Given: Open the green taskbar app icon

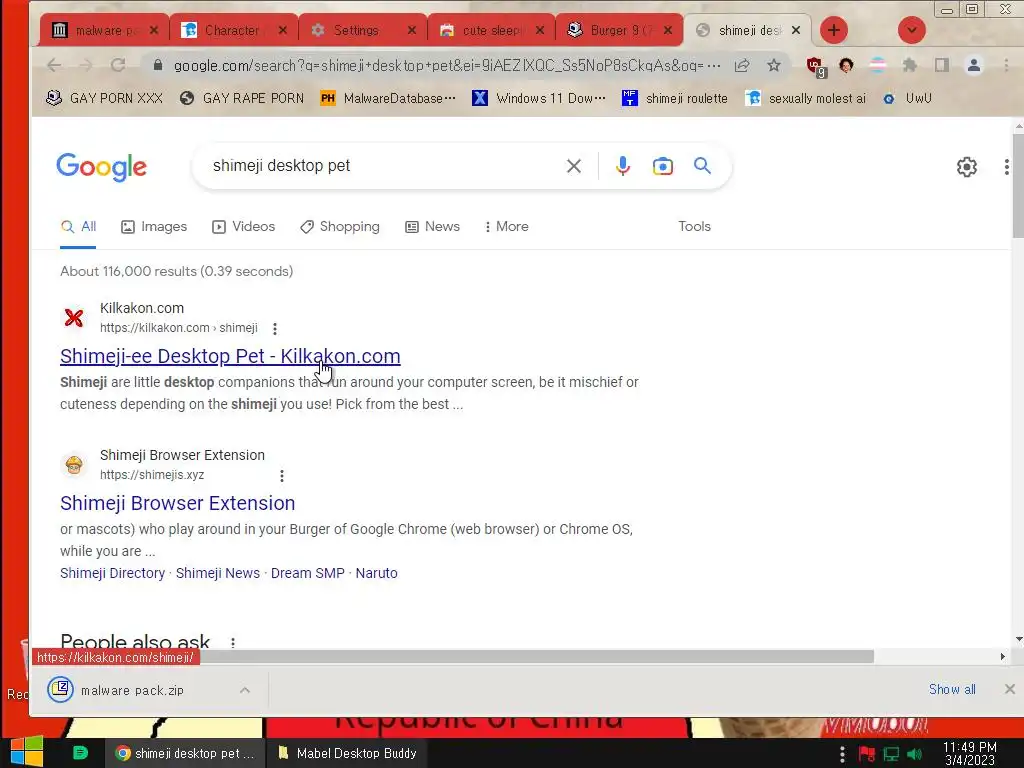Looking at the screenshot, I should point(80,753).
